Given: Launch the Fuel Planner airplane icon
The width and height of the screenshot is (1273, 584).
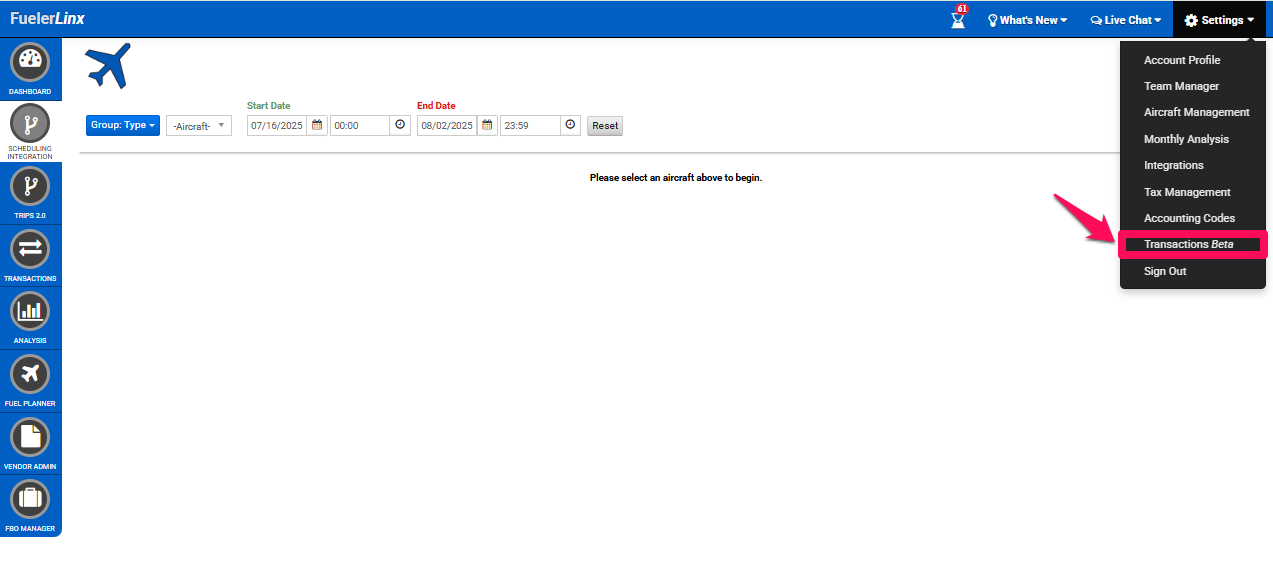Looking at the screenshot, I should coord(30,374).
